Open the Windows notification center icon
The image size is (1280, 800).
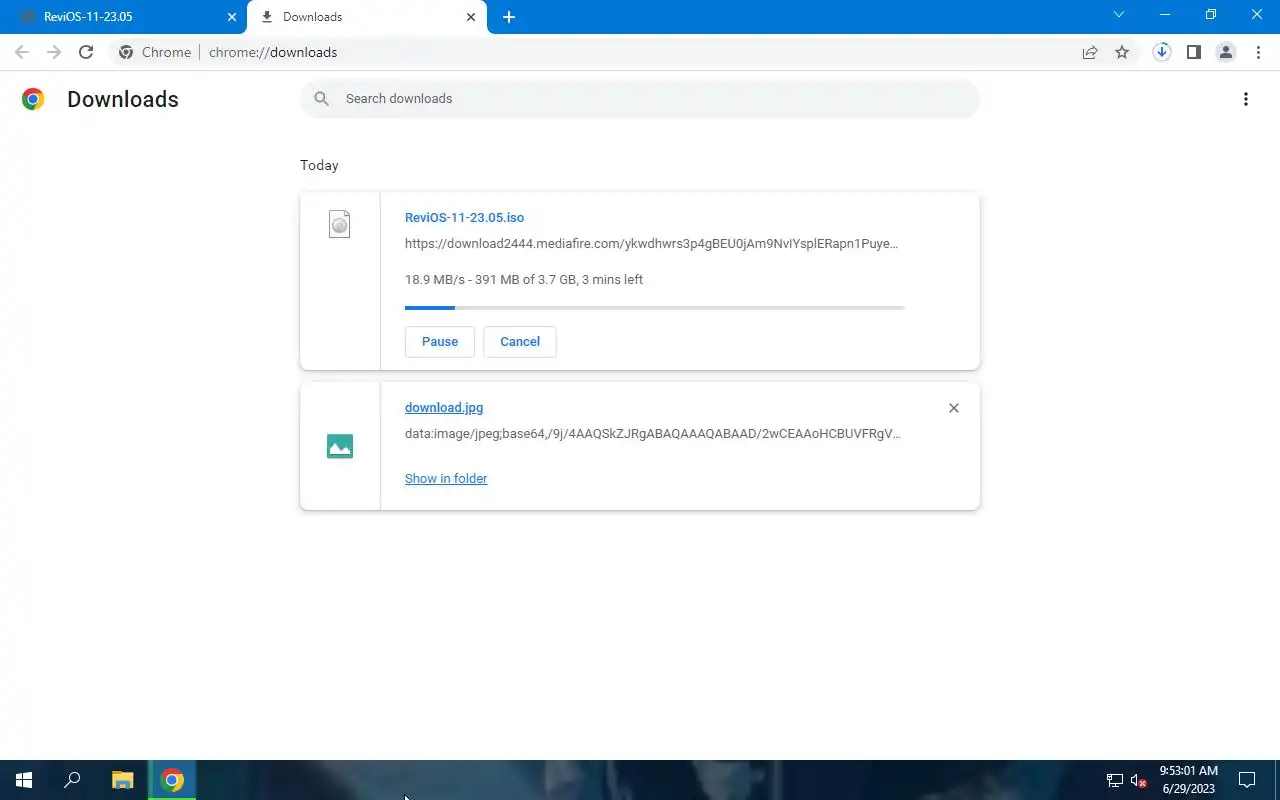(1247, 780)
